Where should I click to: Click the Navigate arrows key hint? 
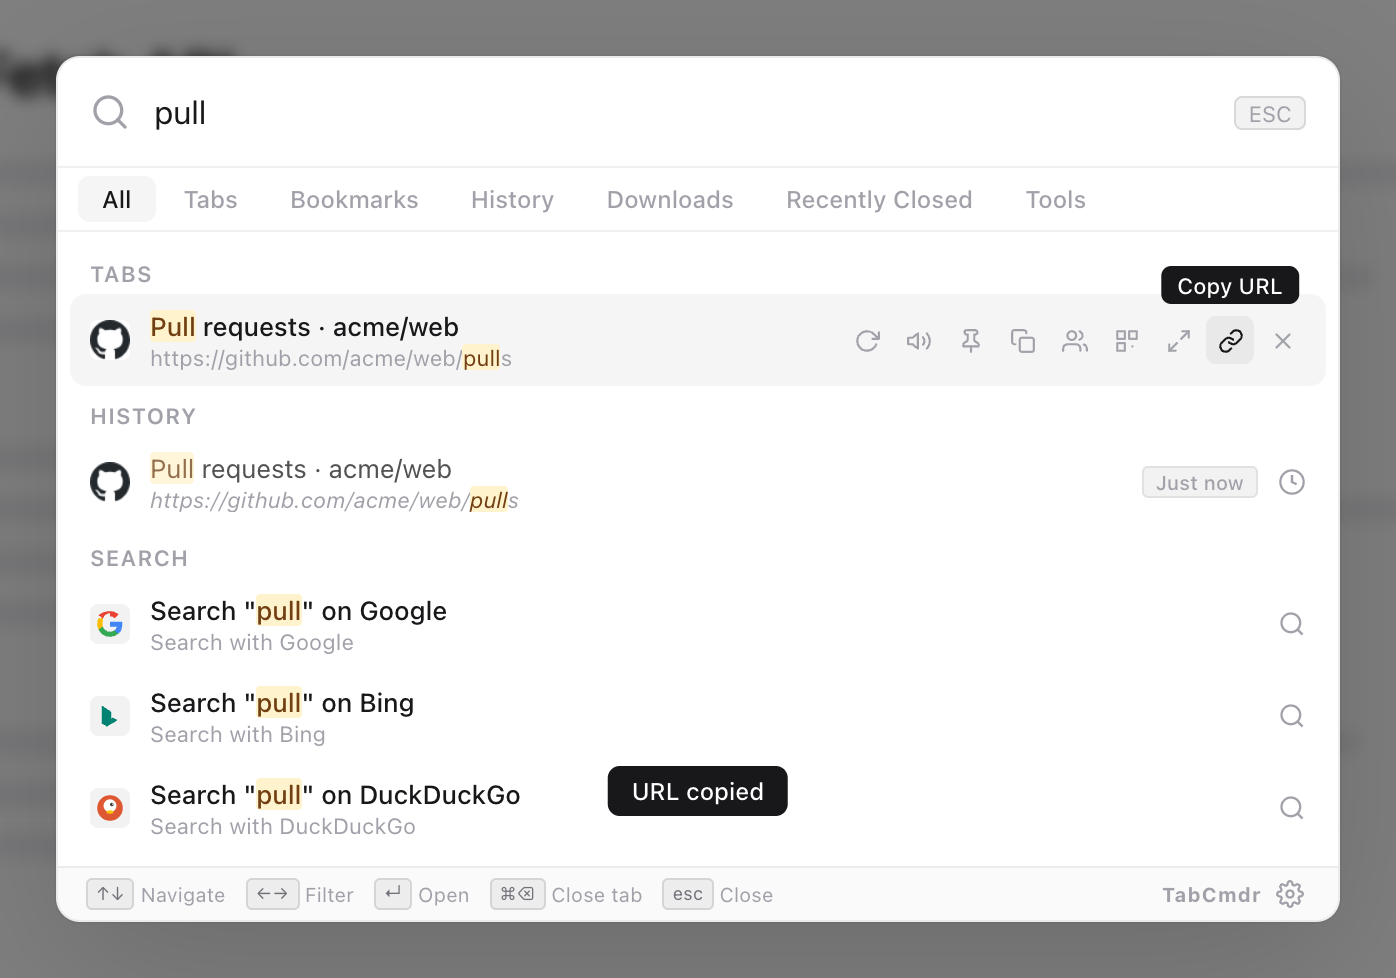(x=110, y=894)
